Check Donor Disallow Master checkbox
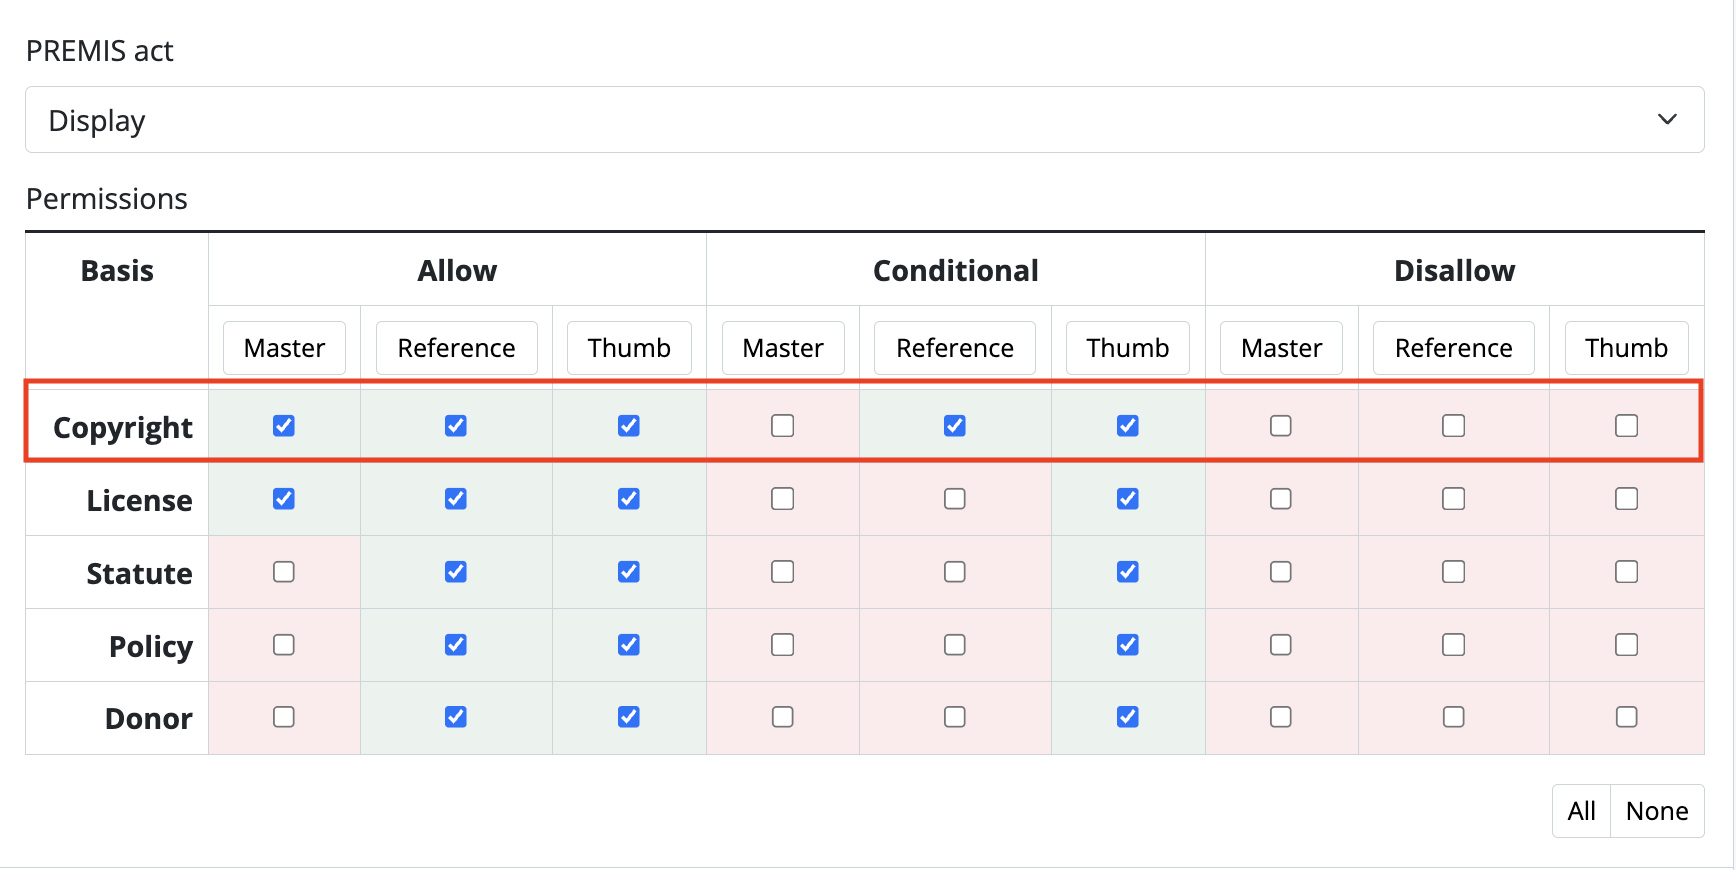Screen dimensions: 1736x870 coord(1281,717)
